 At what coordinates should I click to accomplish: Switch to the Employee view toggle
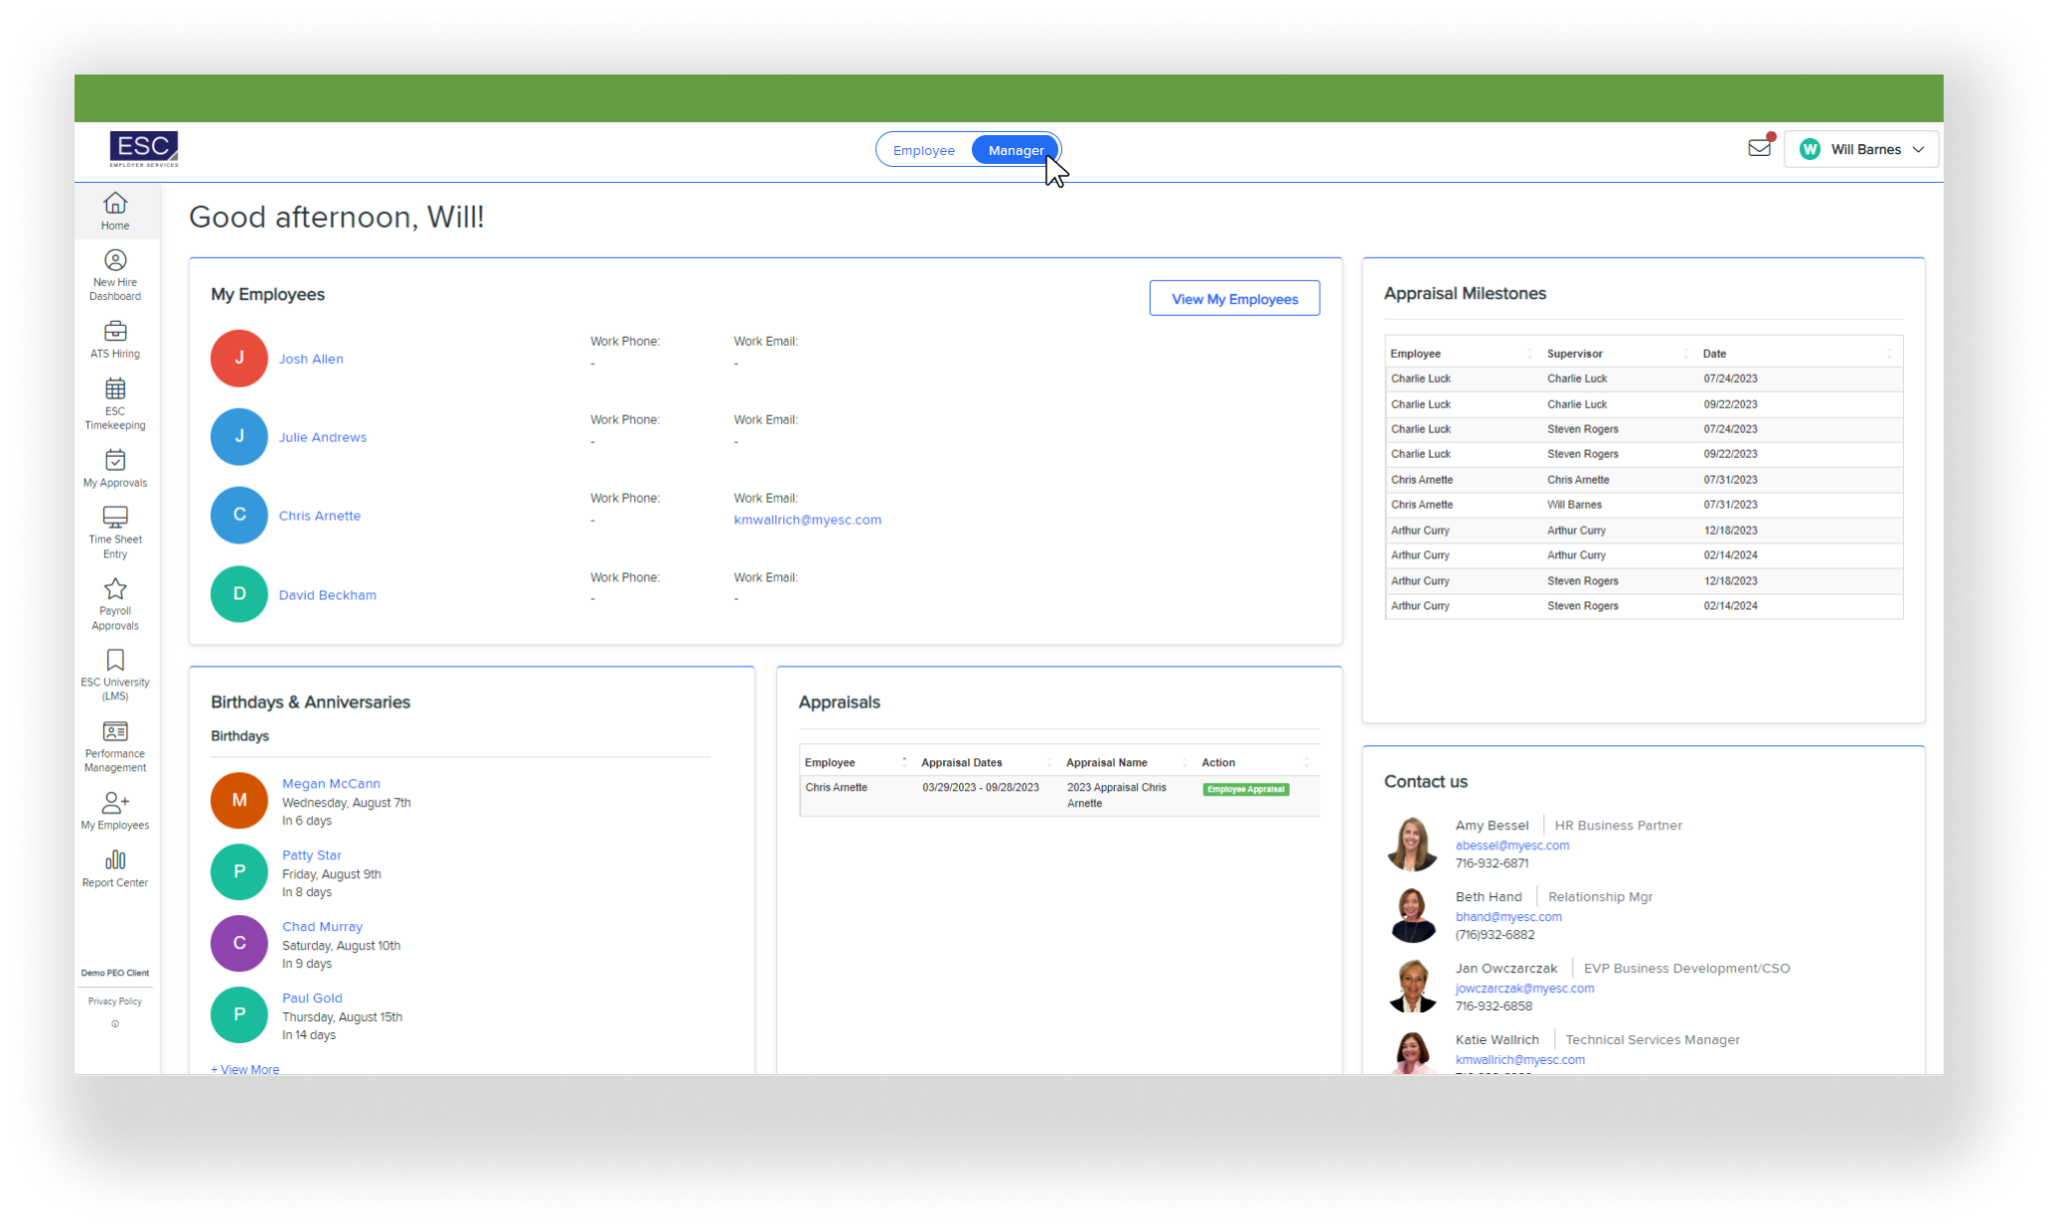pyautogui.click(x=924, y=150)
